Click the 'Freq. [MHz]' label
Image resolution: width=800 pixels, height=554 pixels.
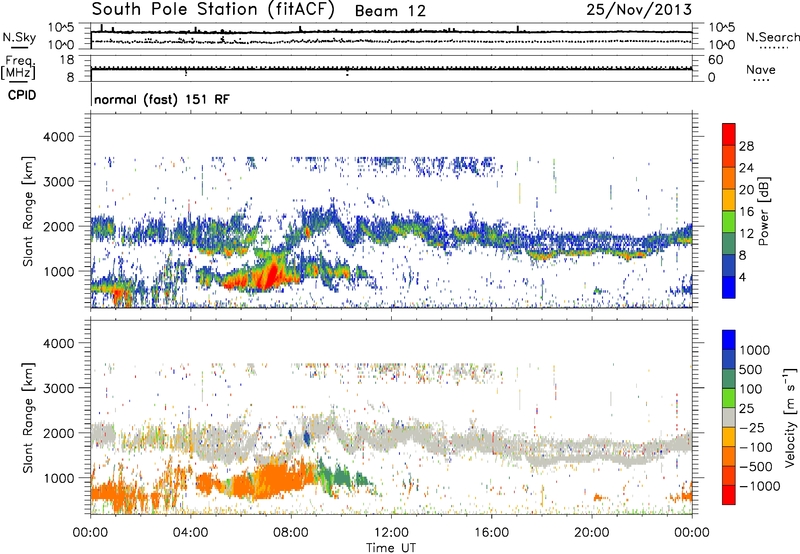18,68
